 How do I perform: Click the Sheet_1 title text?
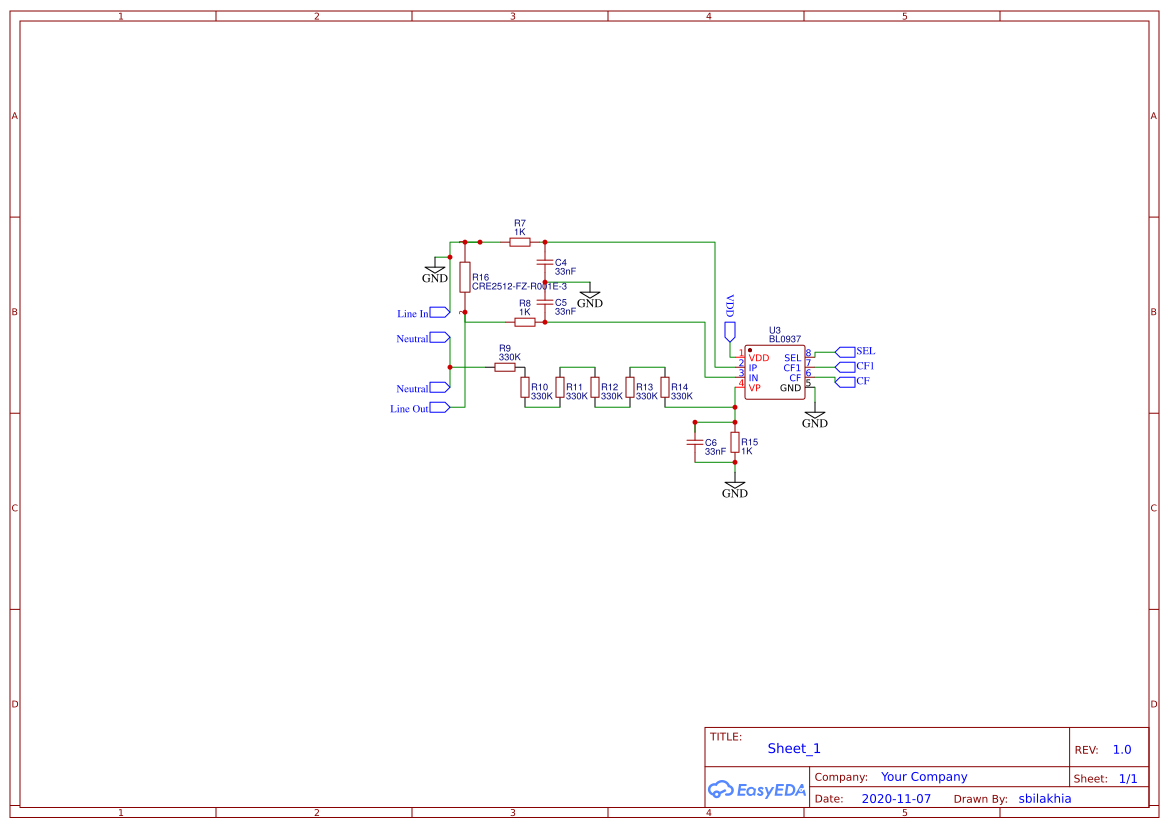click(x=794, y=748)
